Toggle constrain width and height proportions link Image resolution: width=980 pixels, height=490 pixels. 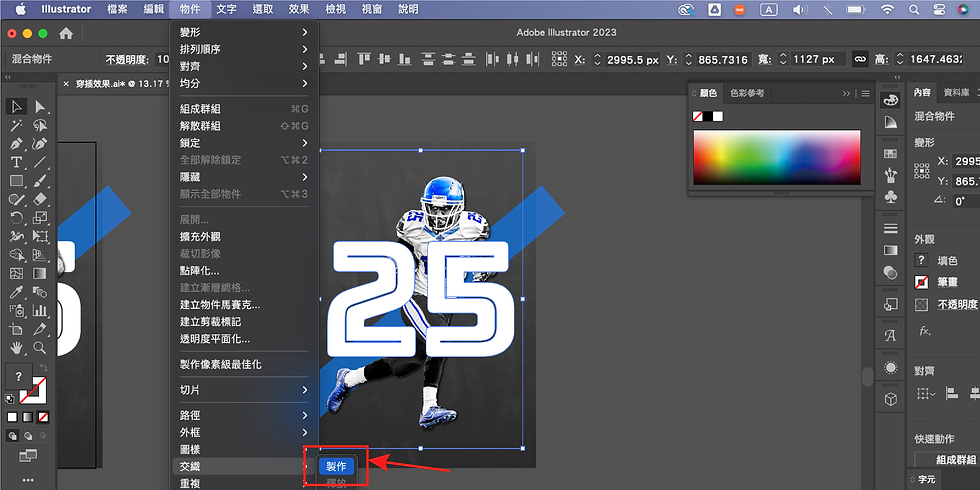click(860, 59)
